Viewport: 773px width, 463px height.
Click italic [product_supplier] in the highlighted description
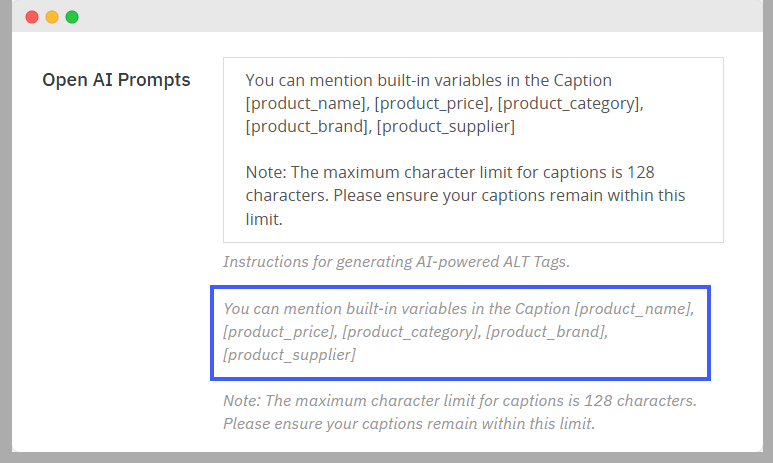(x=290, y=354)
